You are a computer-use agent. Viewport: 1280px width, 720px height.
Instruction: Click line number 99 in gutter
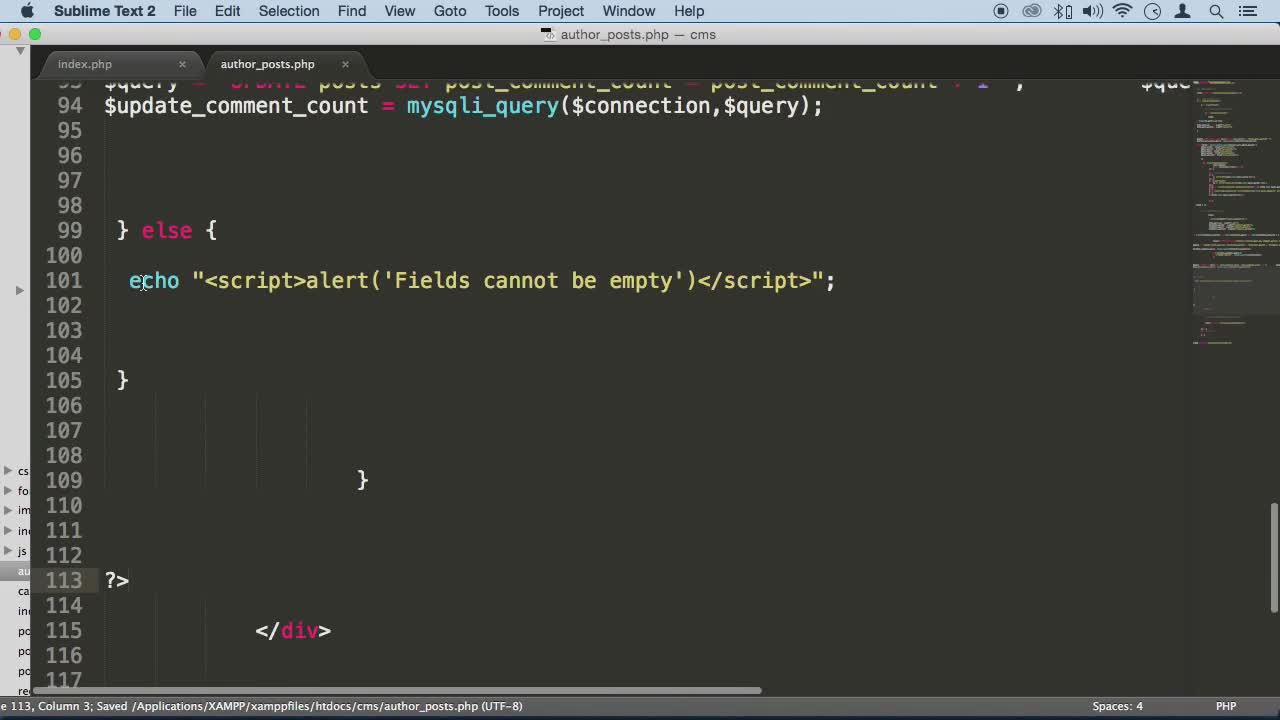[x=71, y=231]
